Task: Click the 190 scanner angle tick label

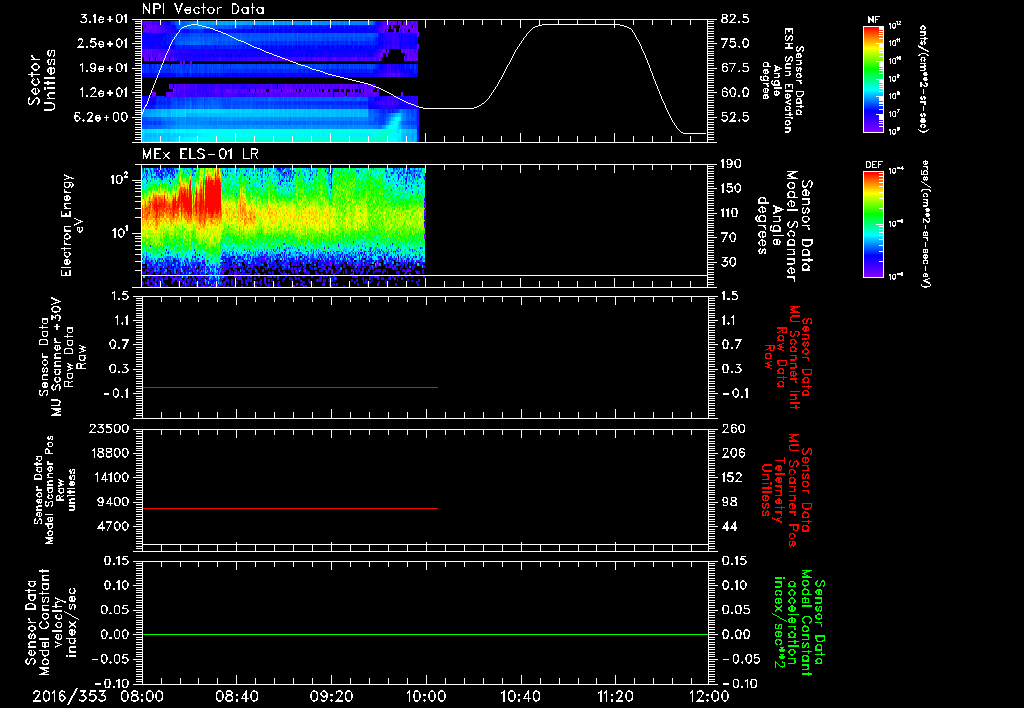Action: [731, 164]
